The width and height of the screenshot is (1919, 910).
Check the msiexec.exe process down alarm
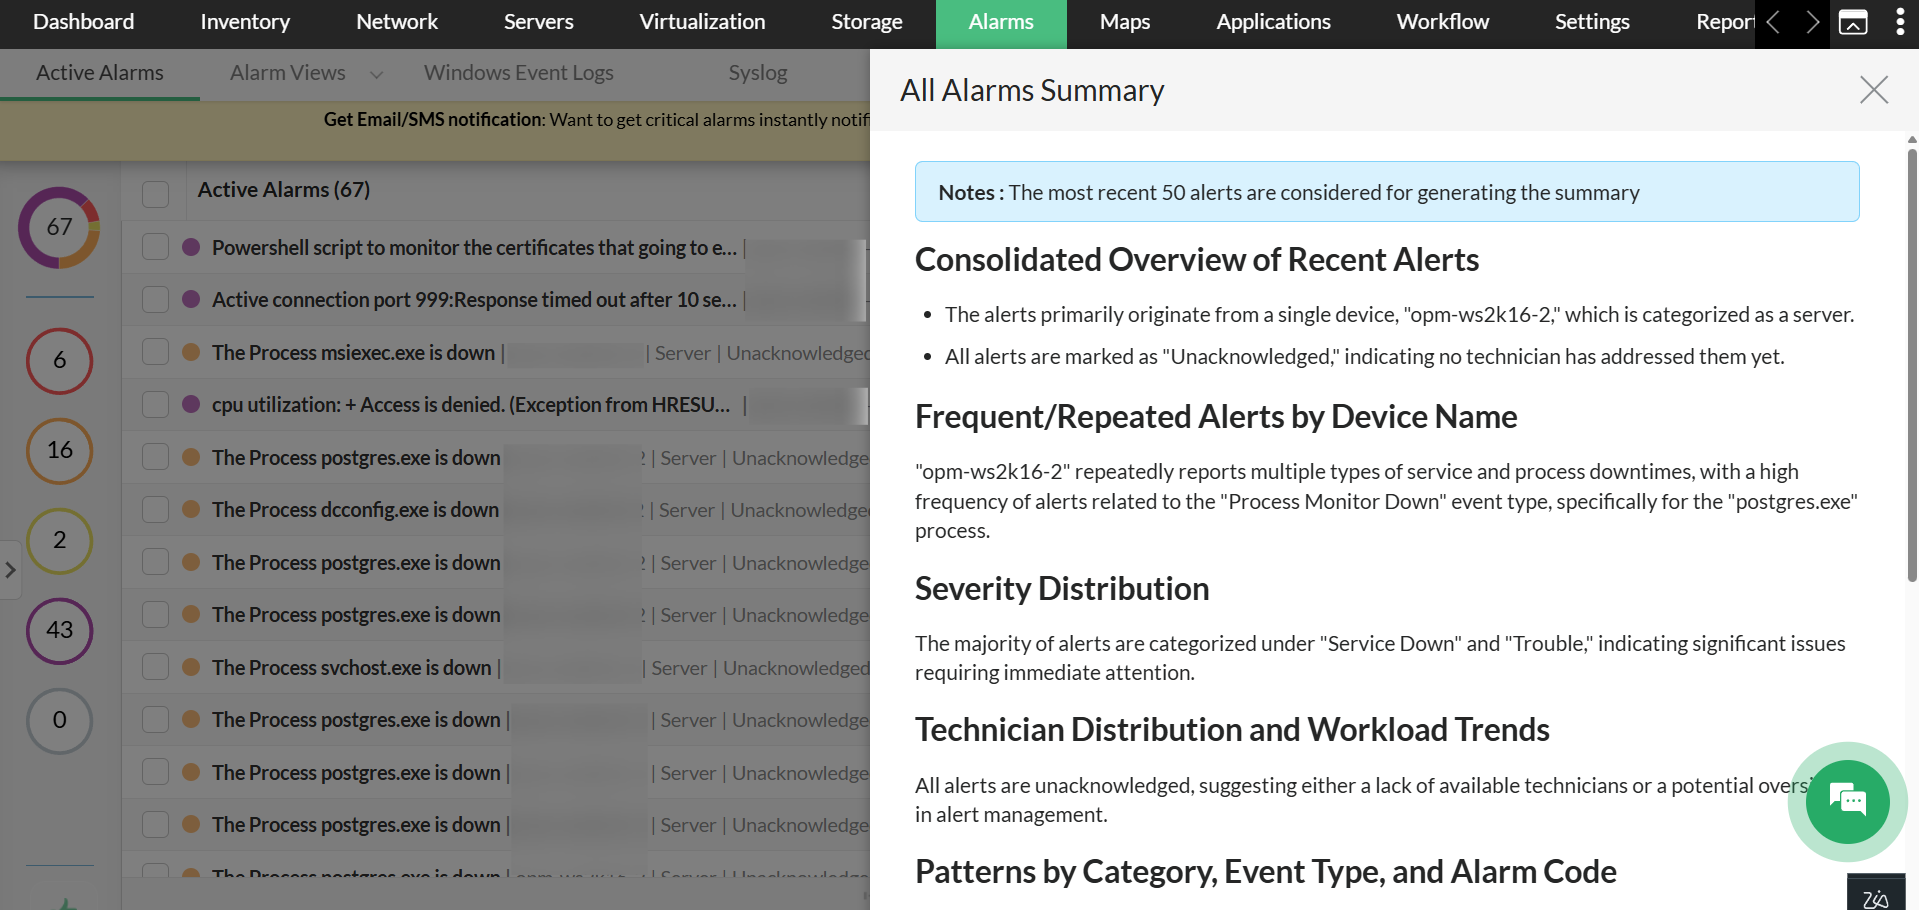click(x=155, y=352)
